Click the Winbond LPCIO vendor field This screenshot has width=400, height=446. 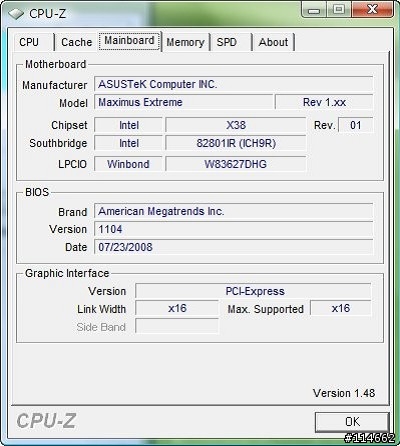129,164
